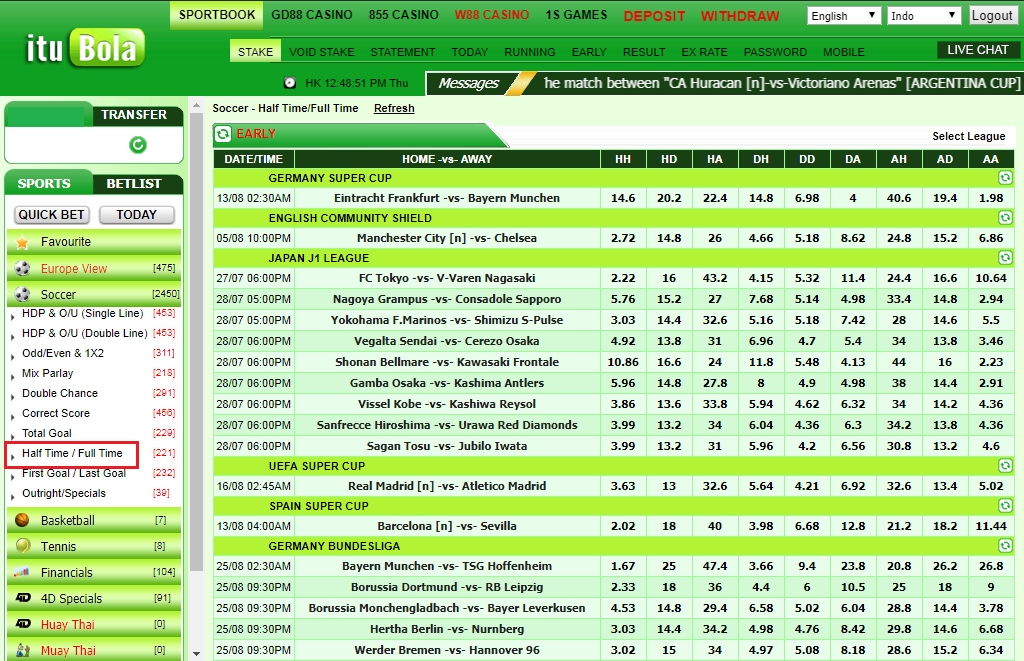Viewport: 1024px width, 661px height.
Task: Click Select League
Action: point(968,136)
